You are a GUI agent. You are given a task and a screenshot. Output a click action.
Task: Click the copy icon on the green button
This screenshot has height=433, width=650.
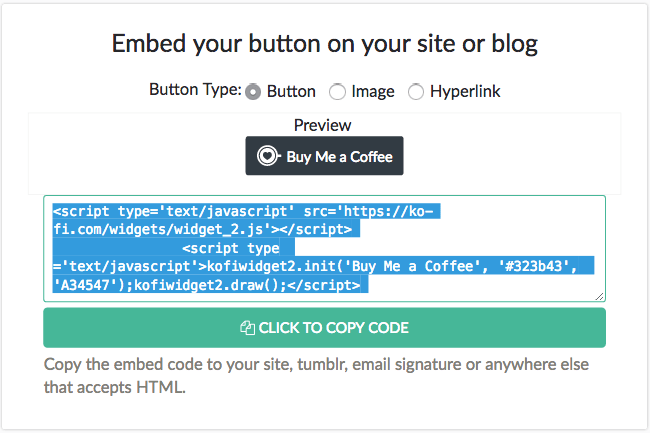[x=247, y=328]
